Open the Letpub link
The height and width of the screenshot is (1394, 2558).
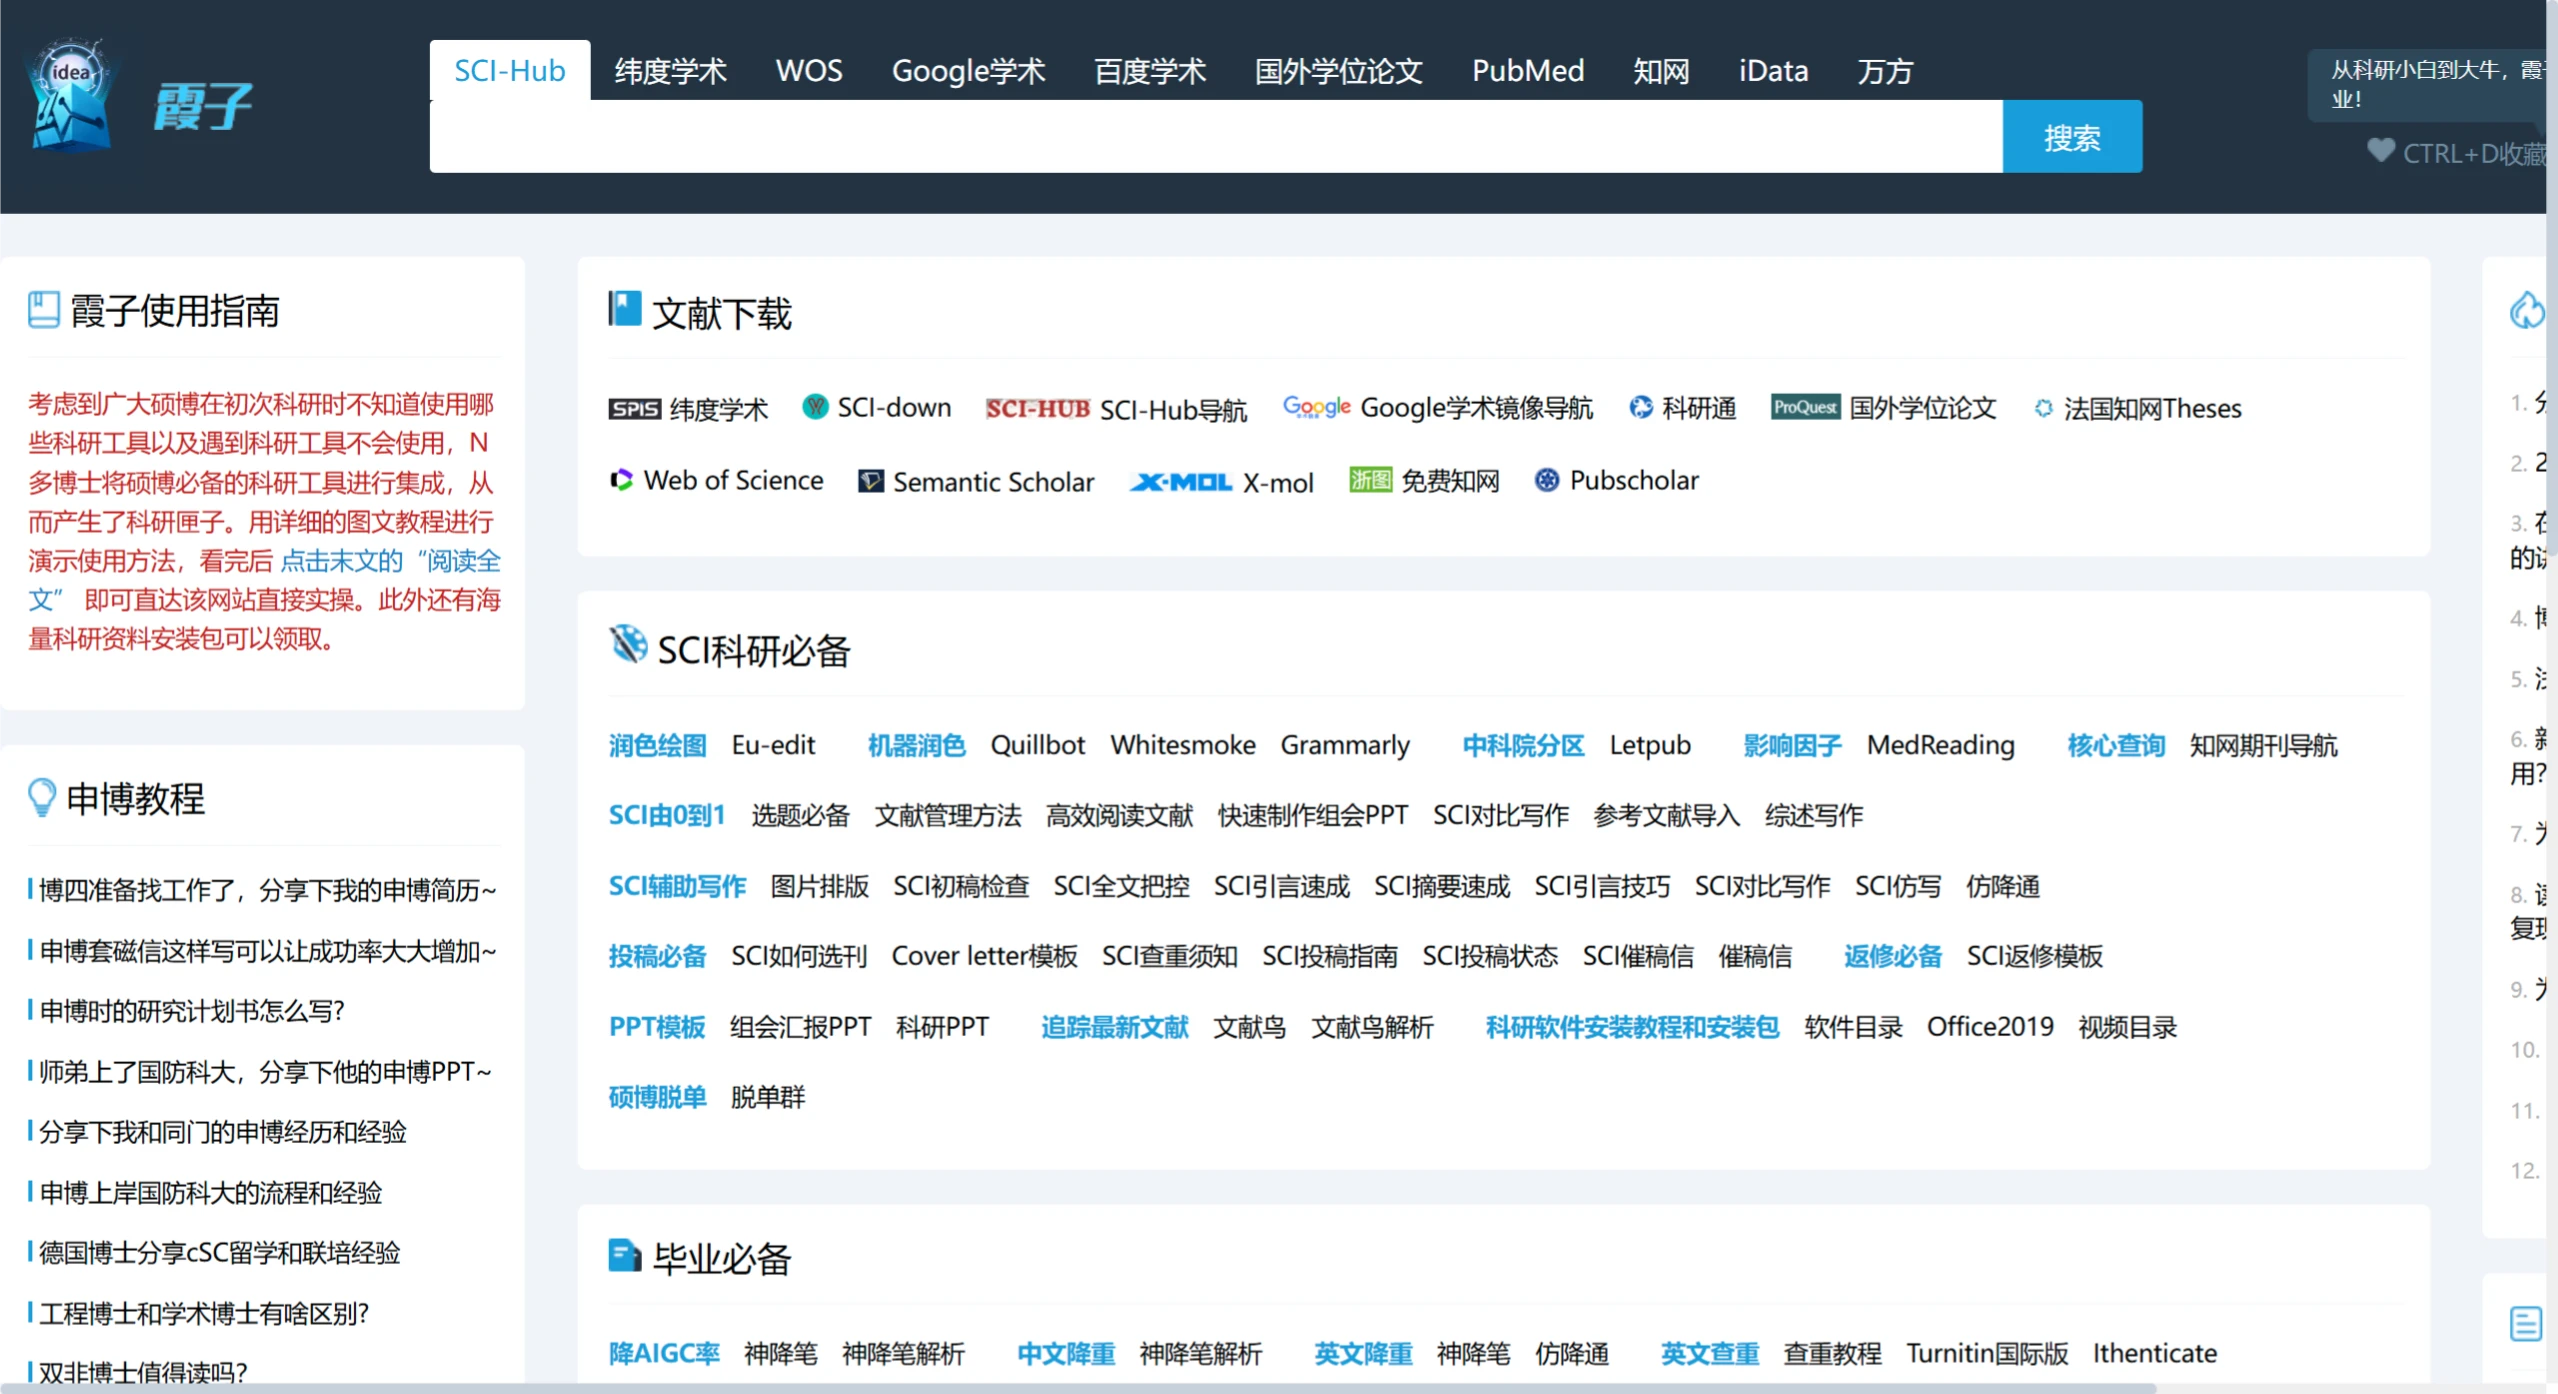pyautogui.click(x=1650, y=745)
